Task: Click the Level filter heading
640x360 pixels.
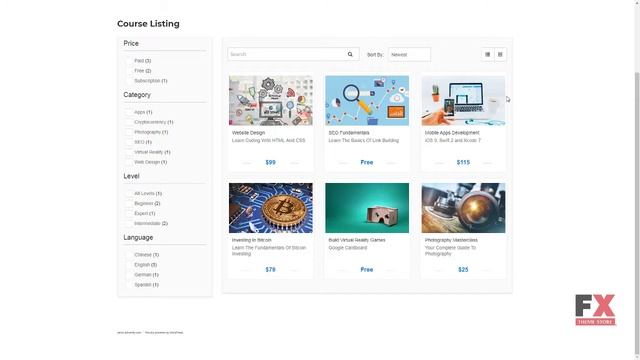Action: point(131,176)
